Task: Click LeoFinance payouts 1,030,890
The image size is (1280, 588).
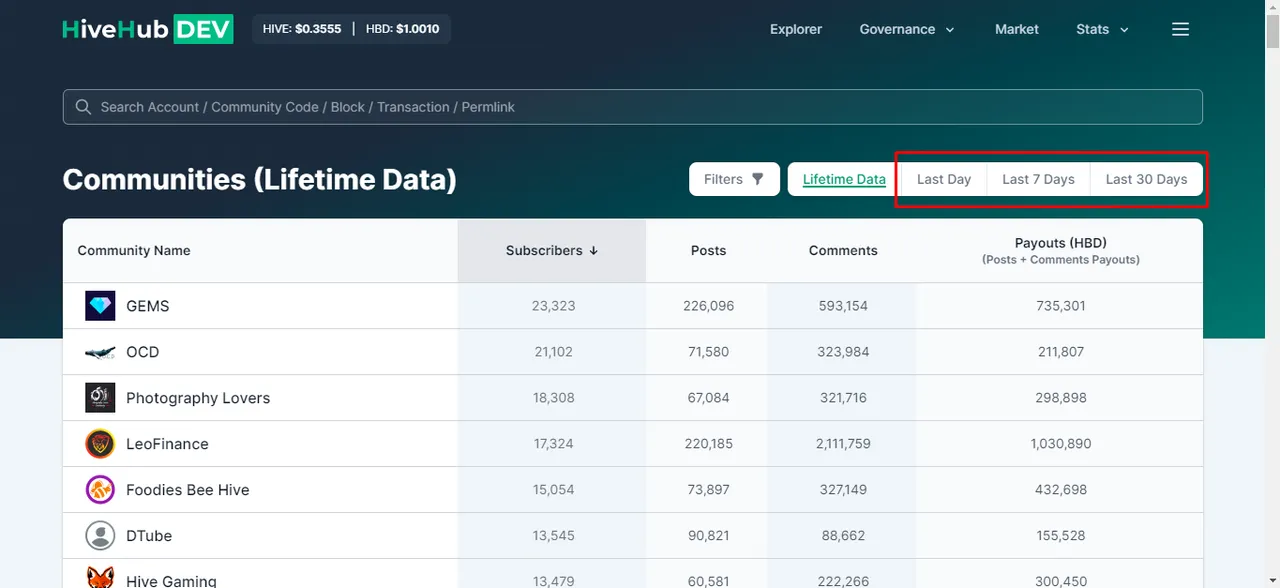Action: pos(1061,444)
